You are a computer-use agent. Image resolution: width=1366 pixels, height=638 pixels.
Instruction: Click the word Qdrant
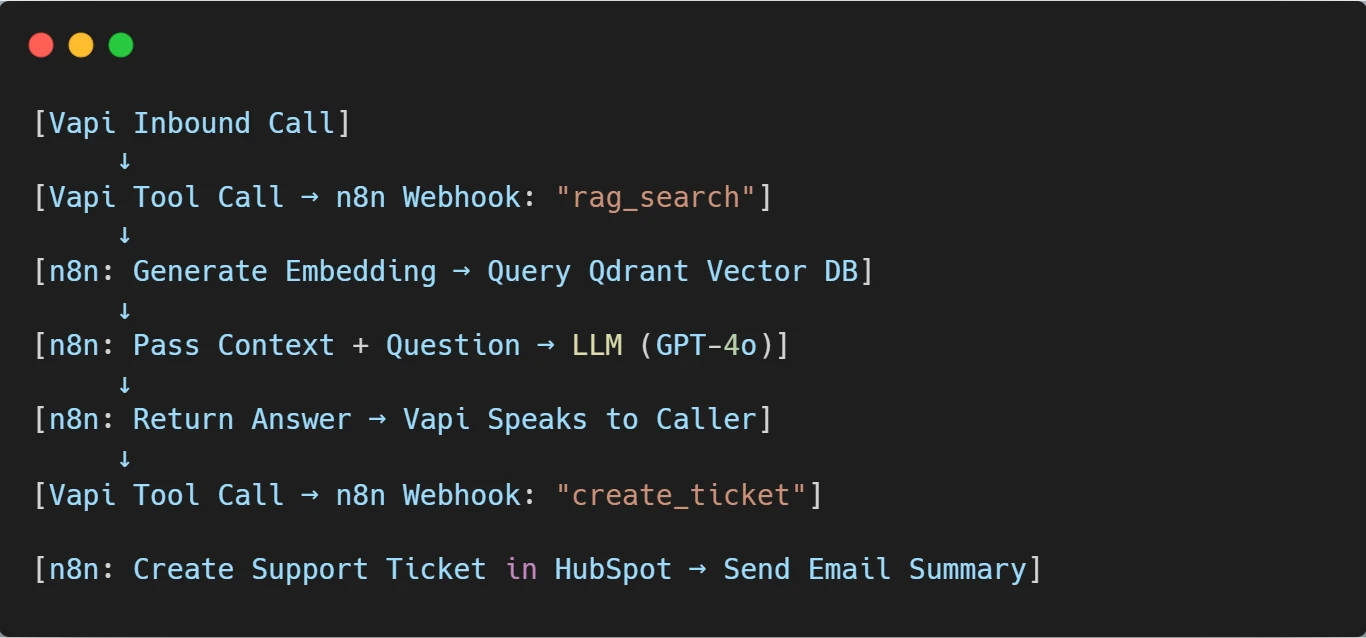[x=638, y=272]
